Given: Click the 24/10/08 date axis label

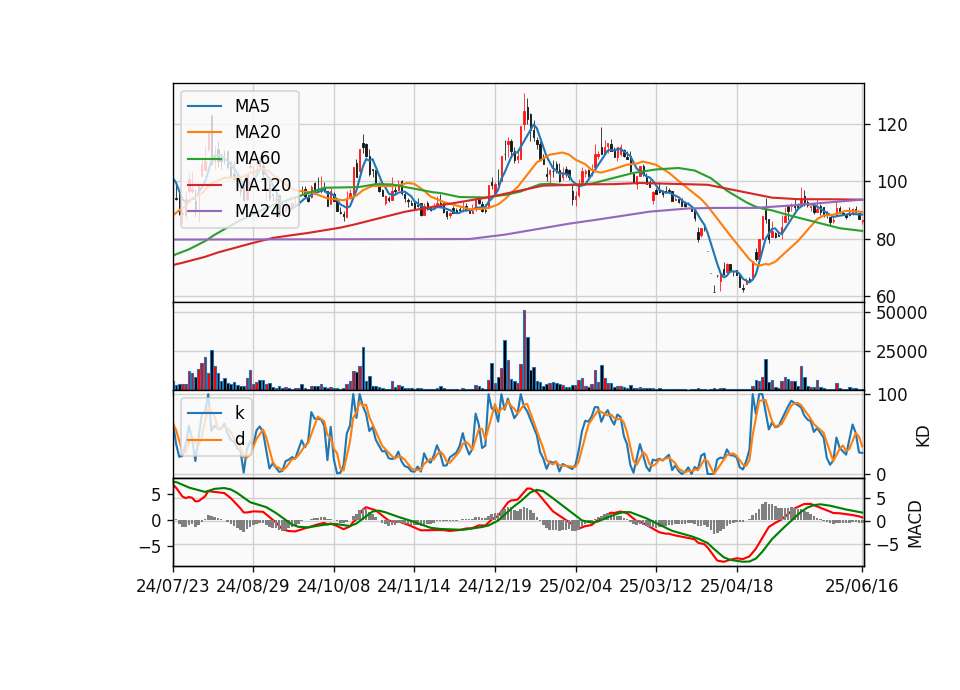Looking at the screenshot, I should pyautogui.click(x=334, y=586).
